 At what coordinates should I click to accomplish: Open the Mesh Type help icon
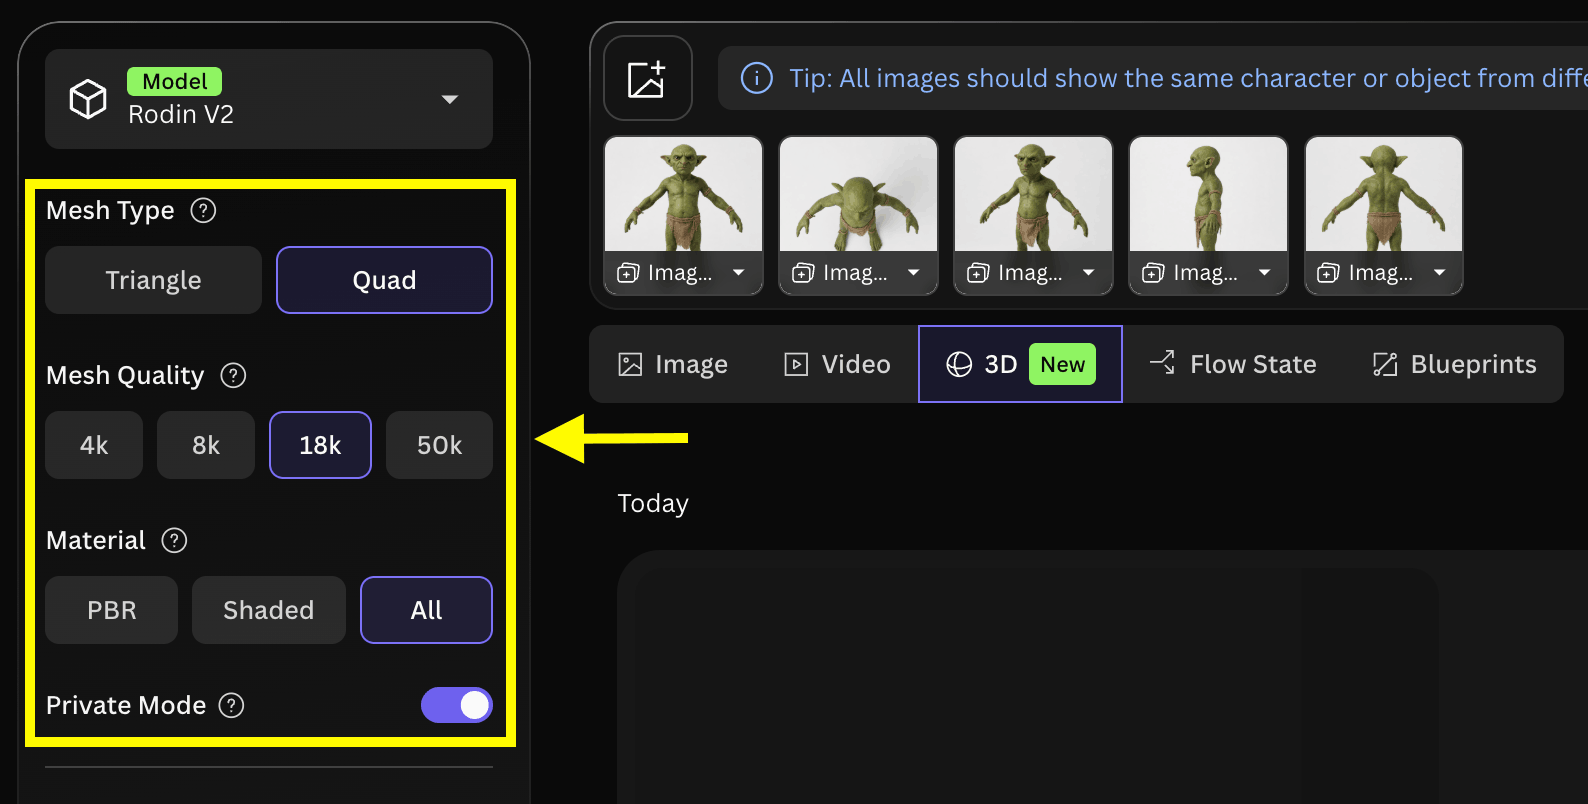(x=203, y=211)
